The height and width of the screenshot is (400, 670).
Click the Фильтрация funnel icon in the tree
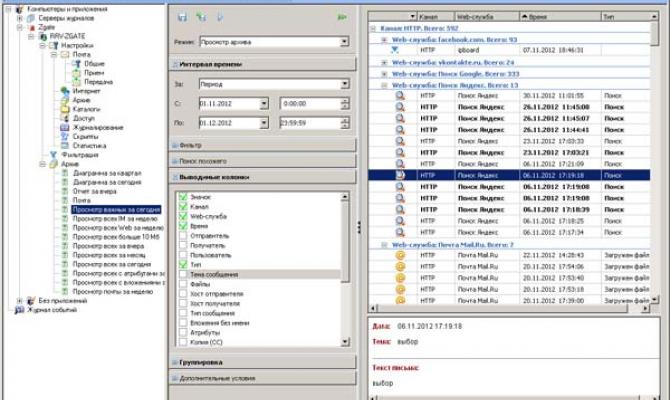pos(53,155)
